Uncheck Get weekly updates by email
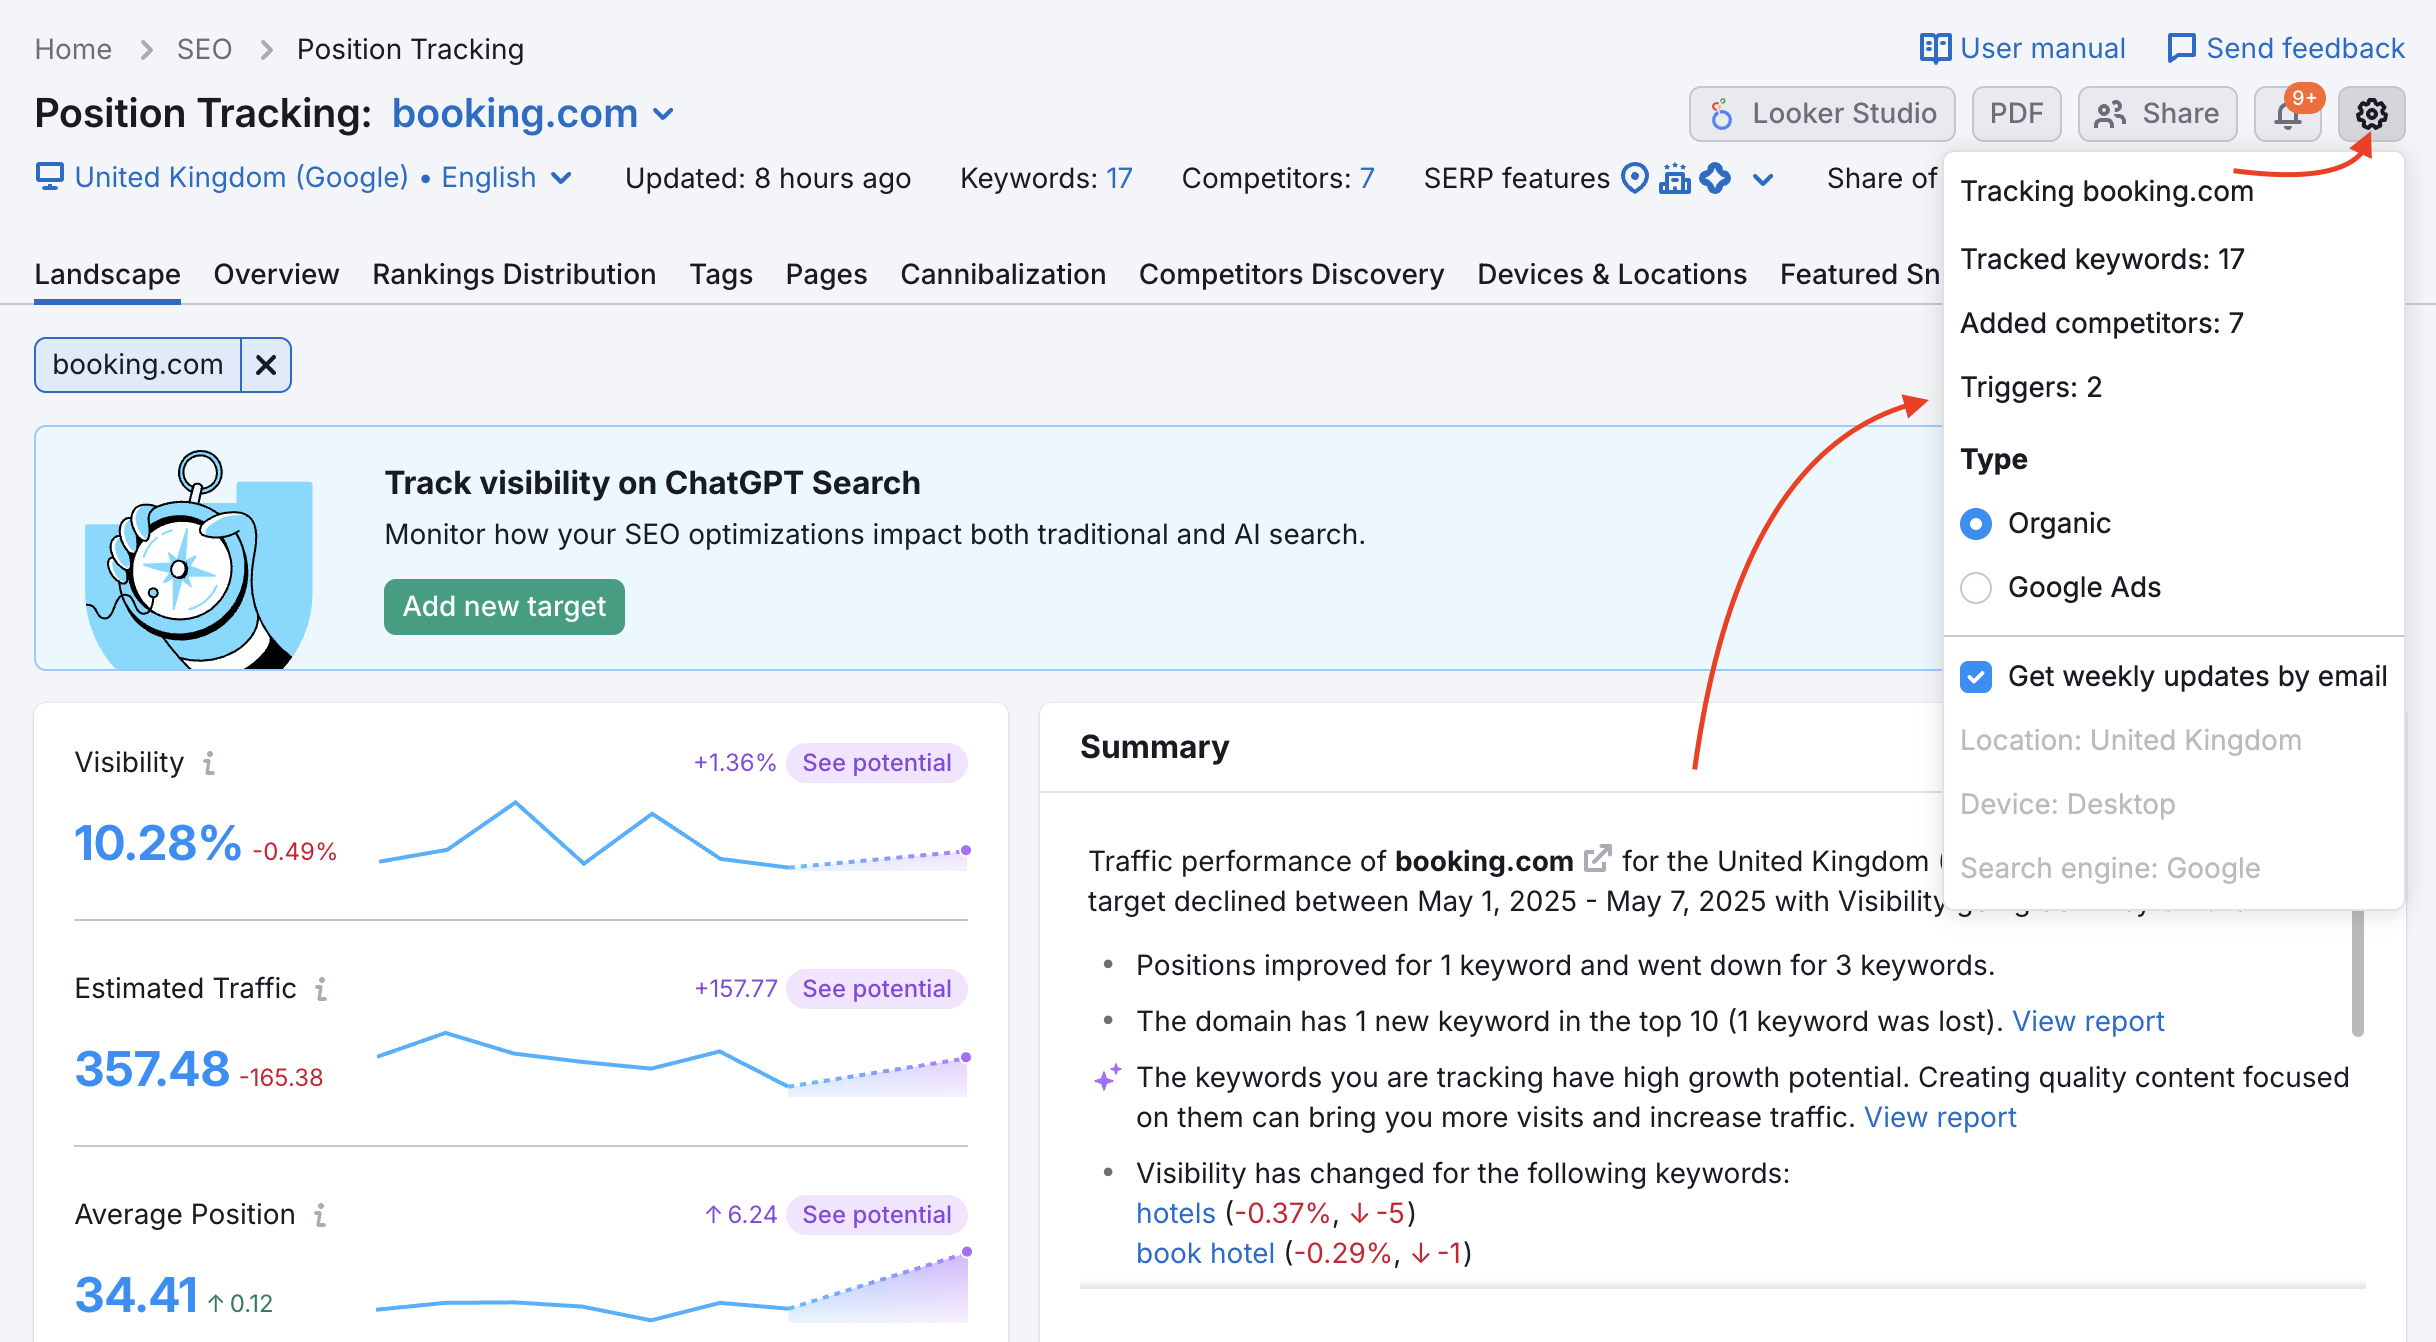 pyautogui.click(x=1976, y=677)
